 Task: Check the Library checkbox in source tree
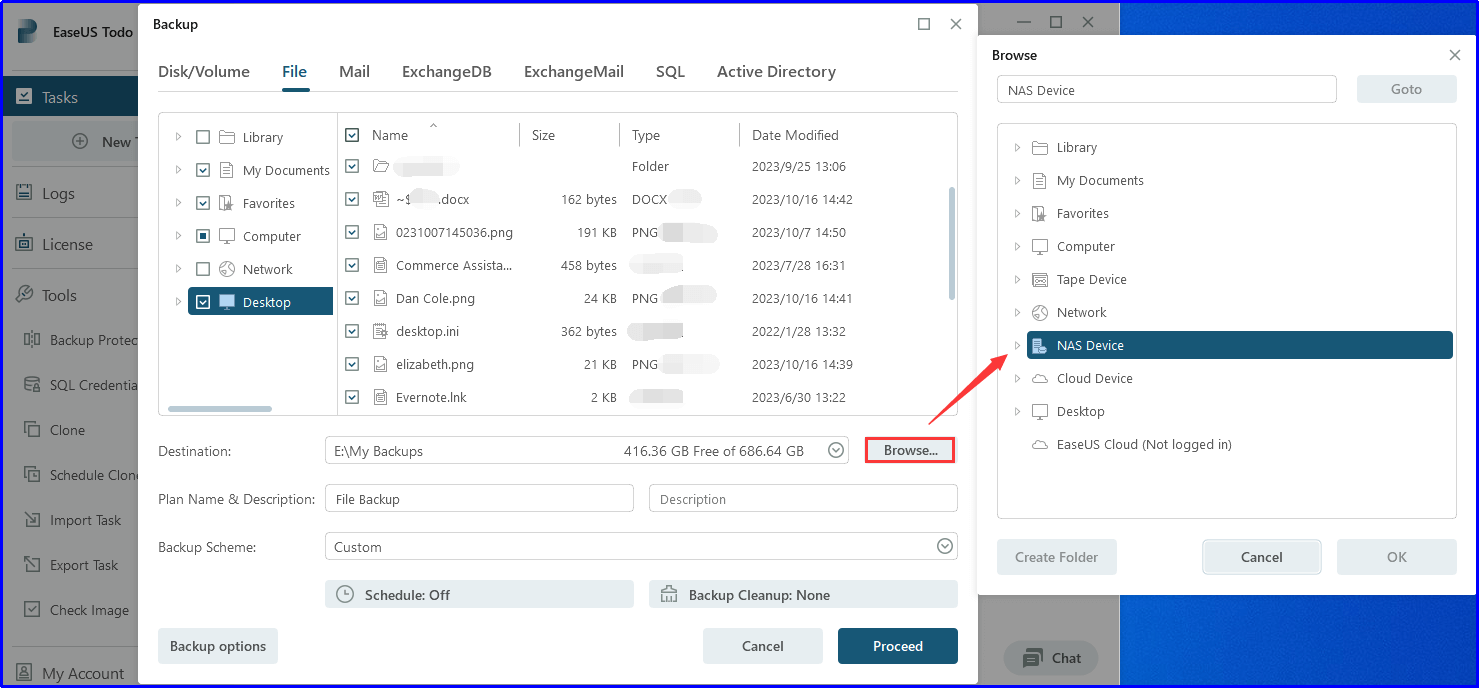coord(203,137)
